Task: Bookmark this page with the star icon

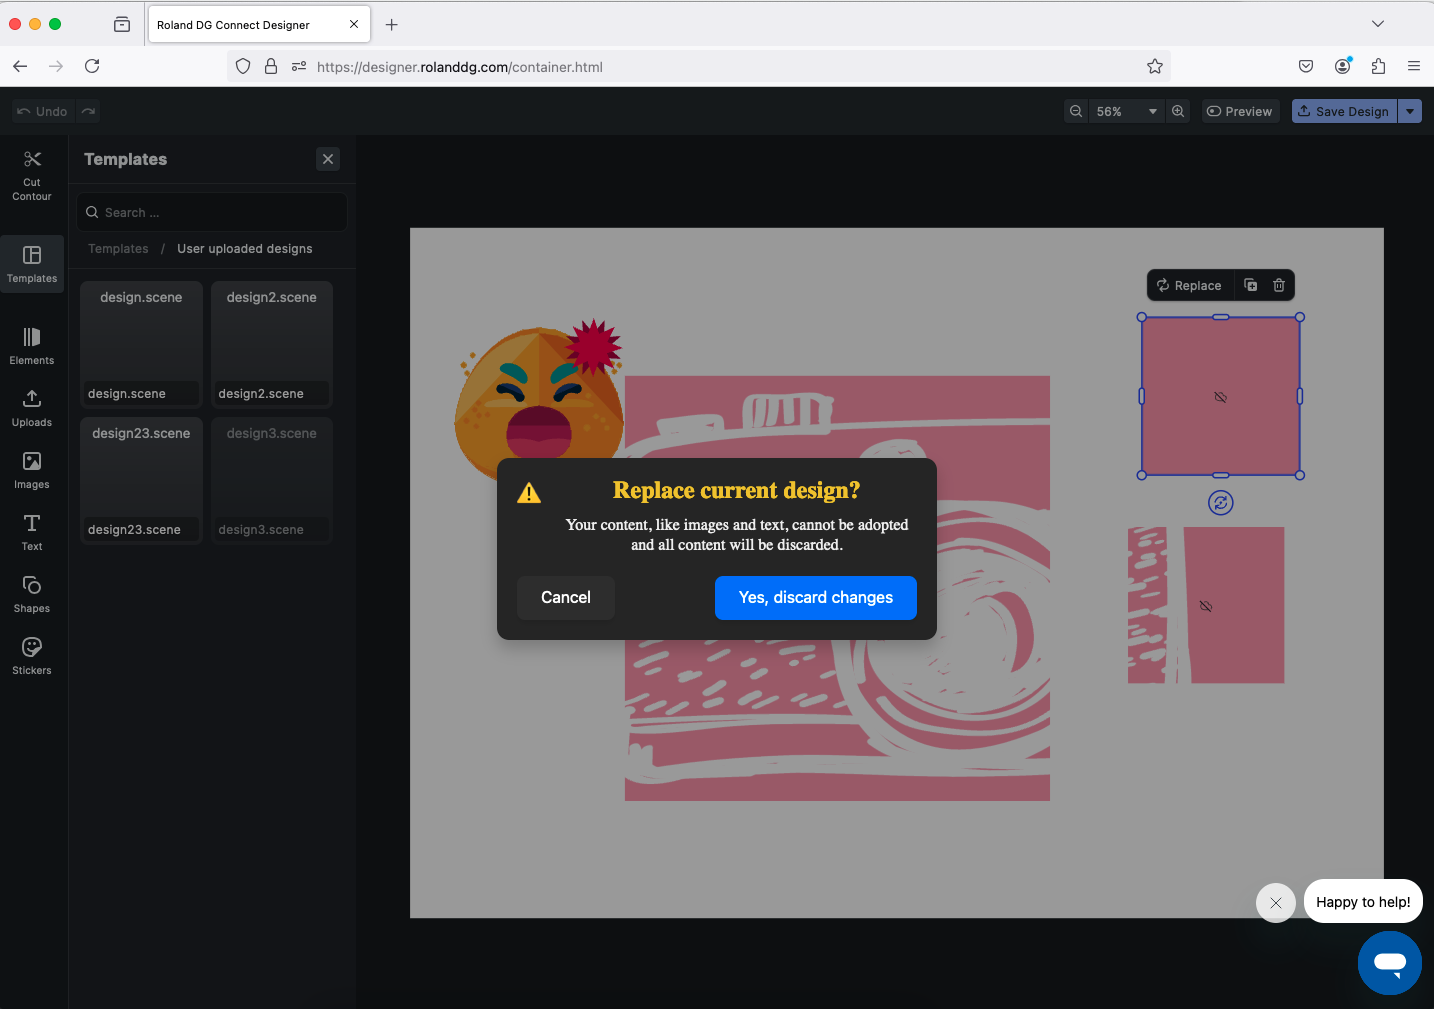Action: point(1155,66)
